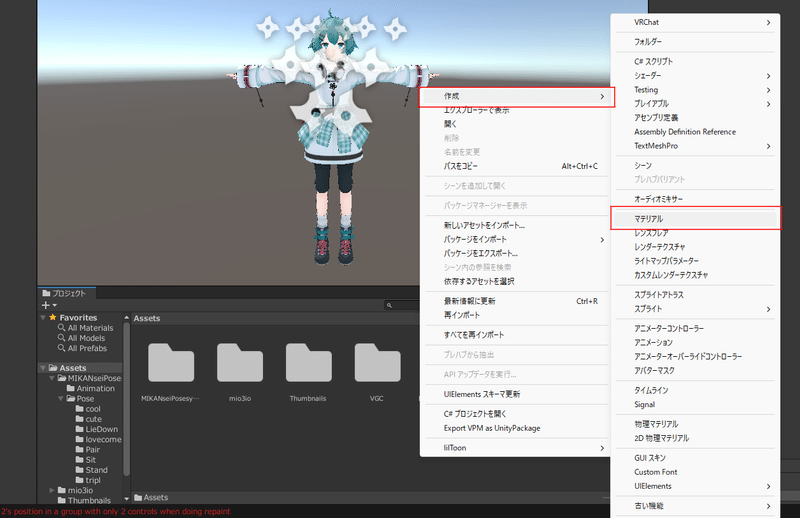Switch to the プロジェクト tab
Viewport: 800px width, 518px height.
pyautogui.click(x=65, y=293)
